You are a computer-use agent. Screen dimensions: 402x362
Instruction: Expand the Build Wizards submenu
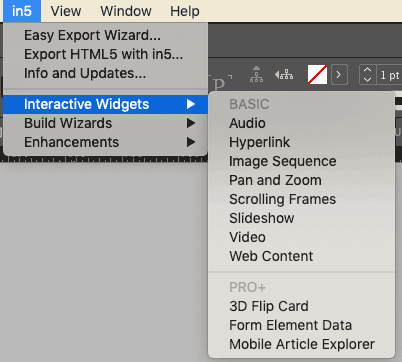105,123
